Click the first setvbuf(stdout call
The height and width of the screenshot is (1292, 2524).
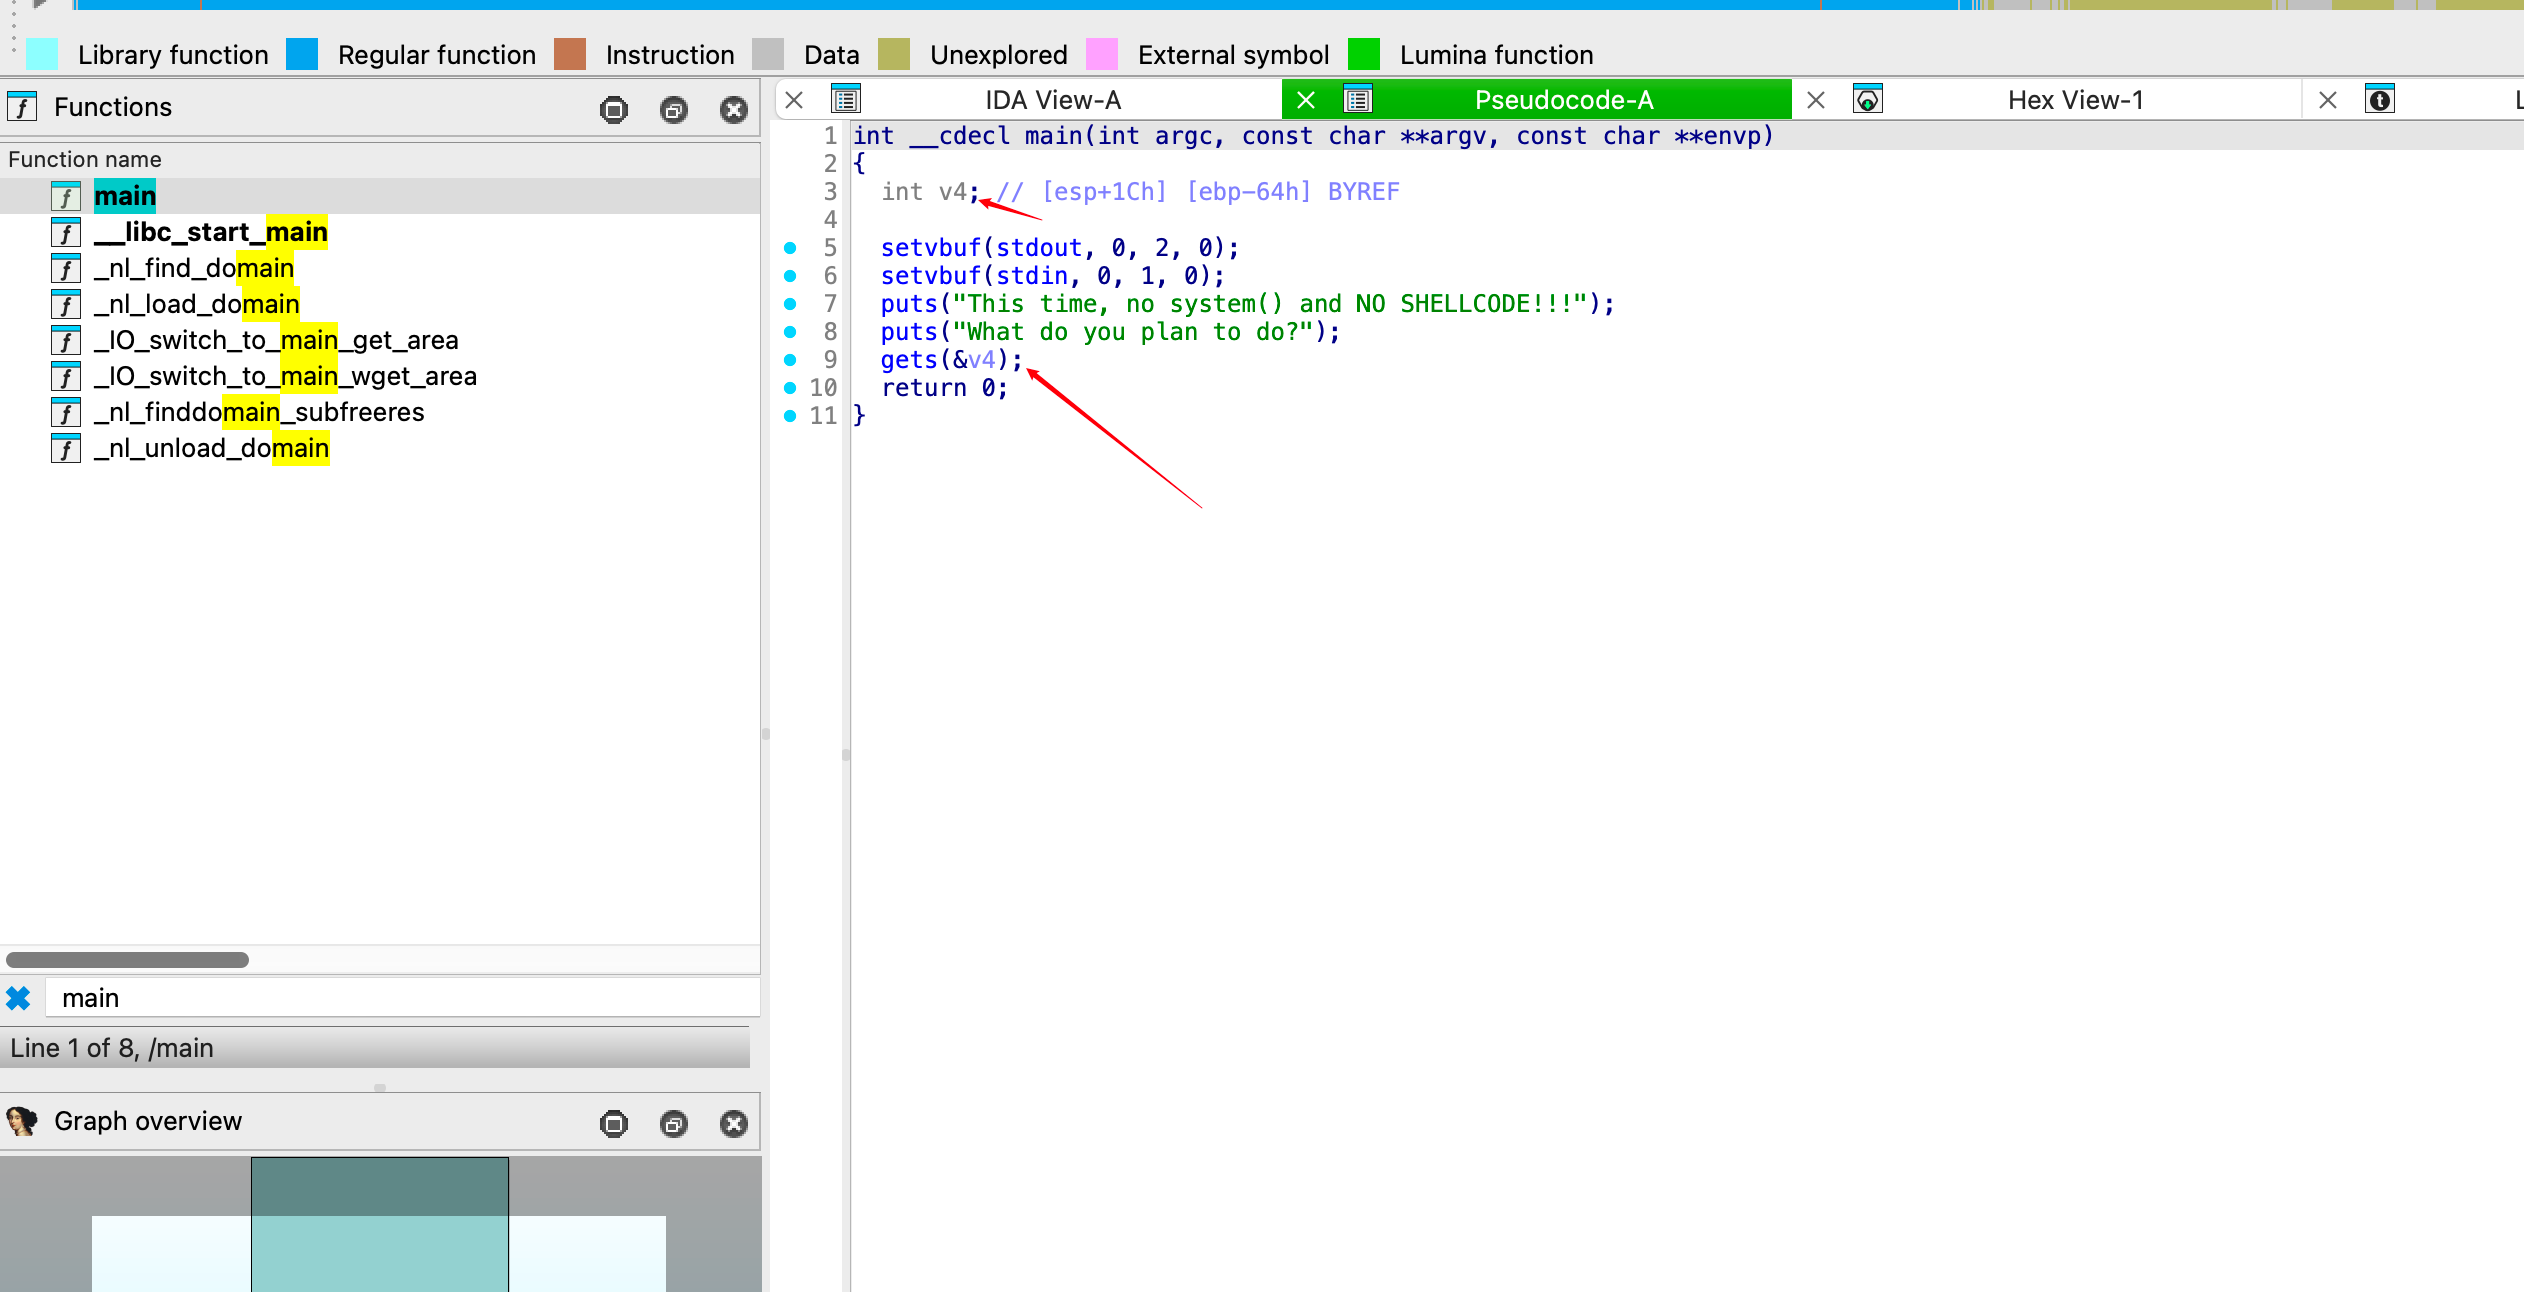click(1060, 248)
